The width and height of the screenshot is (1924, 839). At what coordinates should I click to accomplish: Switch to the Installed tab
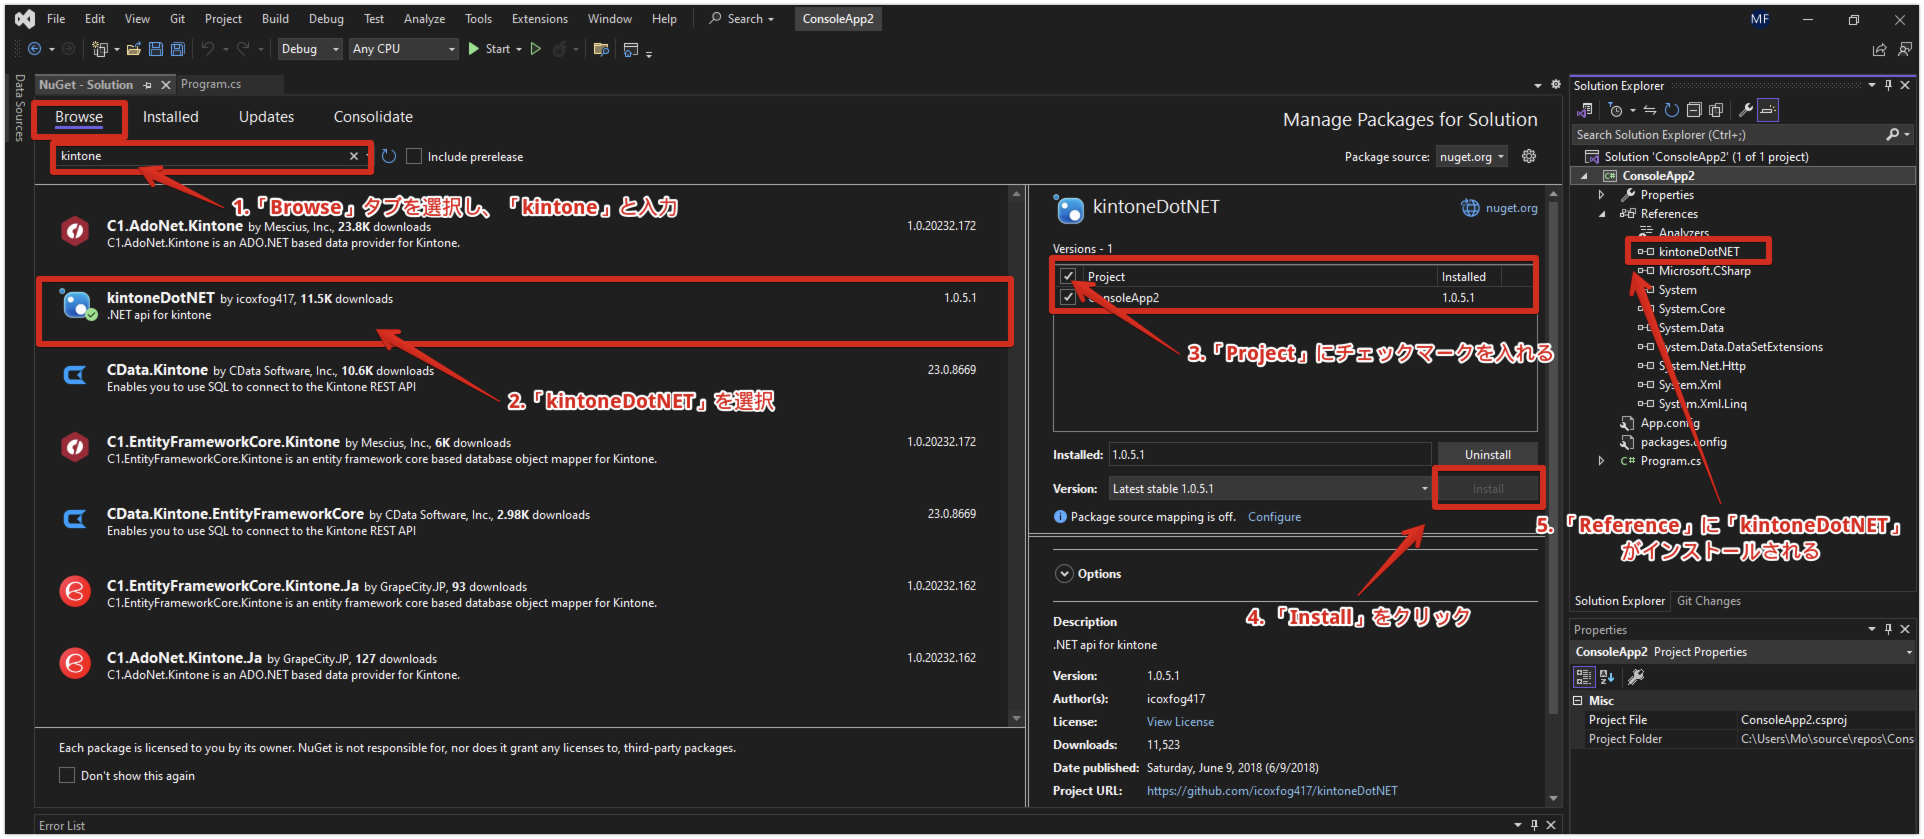tap(171, 117)
